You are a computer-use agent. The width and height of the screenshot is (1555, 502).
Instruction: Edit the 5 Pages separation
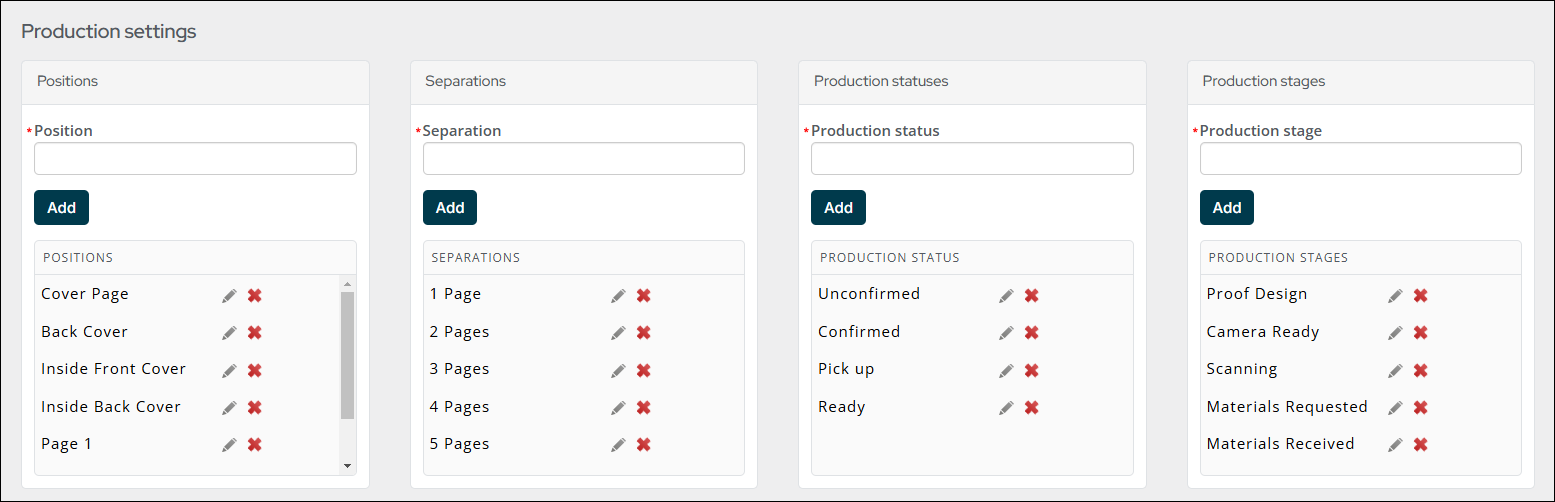pyautogui.click(x=619, y=444)
